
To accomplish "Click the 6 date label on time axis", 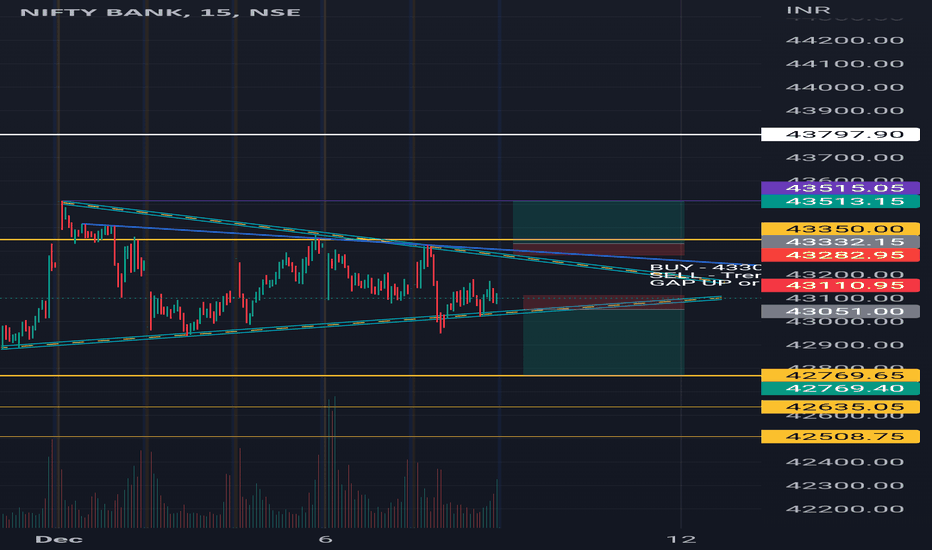I will (325, 539).
